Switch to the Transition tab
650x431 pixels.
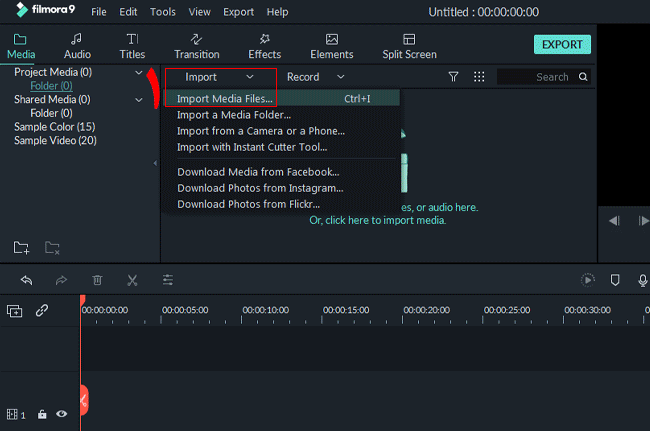pyautogui.click(x=197, y=45)
